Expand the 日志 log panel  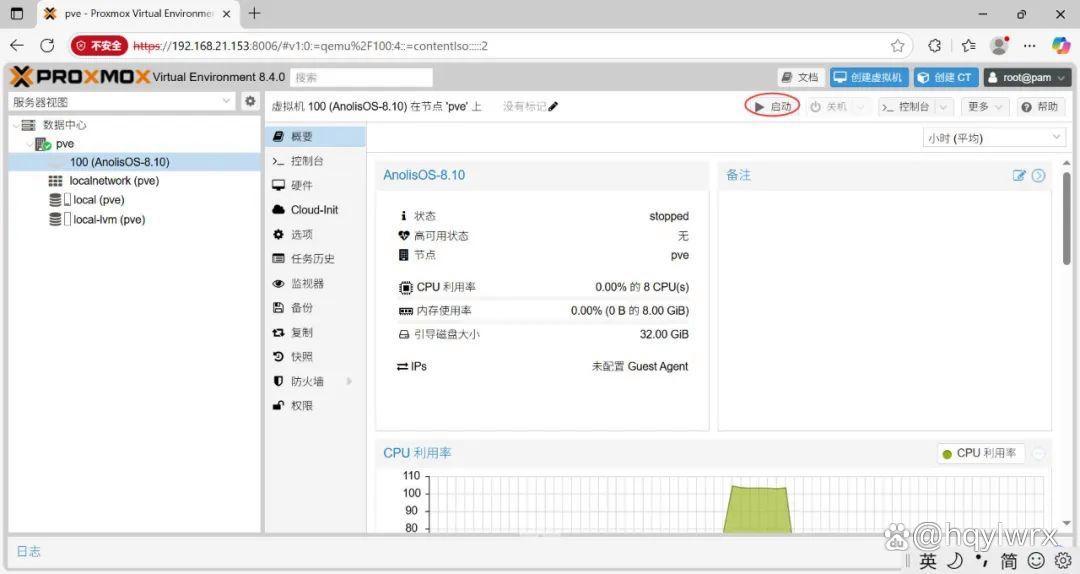tap(29, 551)
